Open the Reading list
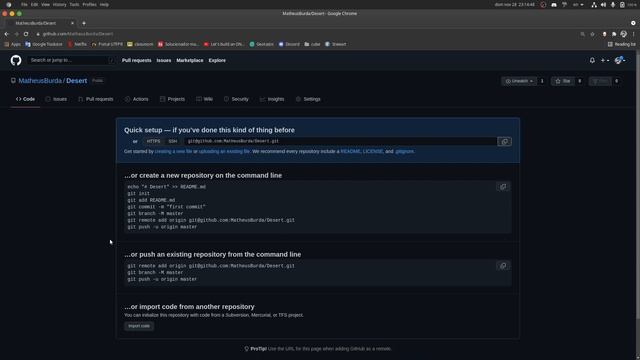 pos(622,44)
